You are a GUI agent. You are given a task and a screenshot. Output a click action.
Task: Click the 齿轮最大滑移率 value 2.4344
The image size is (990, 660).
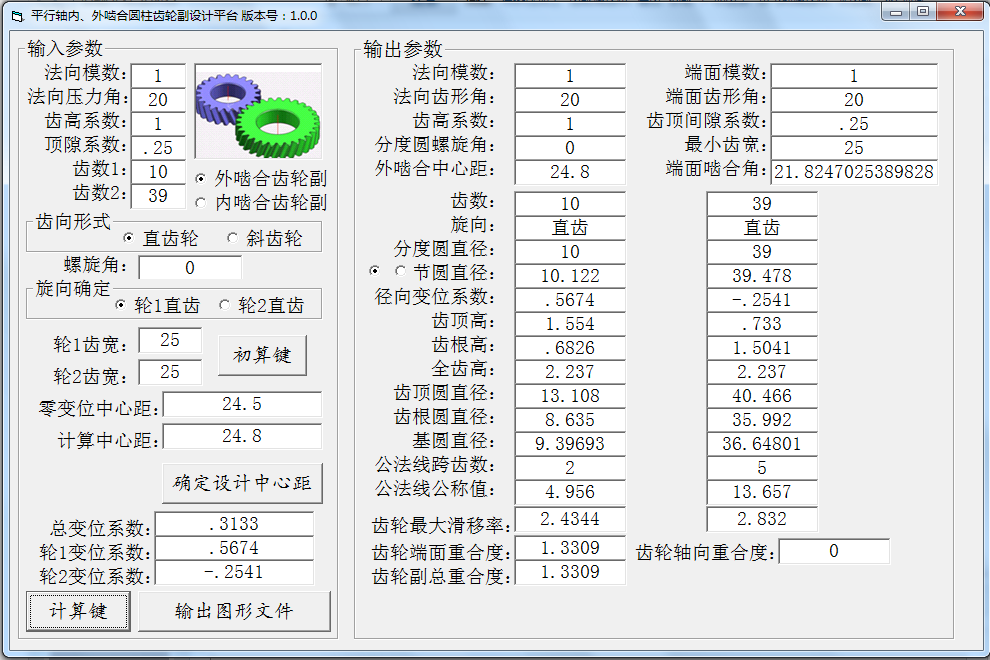[570, 519]
